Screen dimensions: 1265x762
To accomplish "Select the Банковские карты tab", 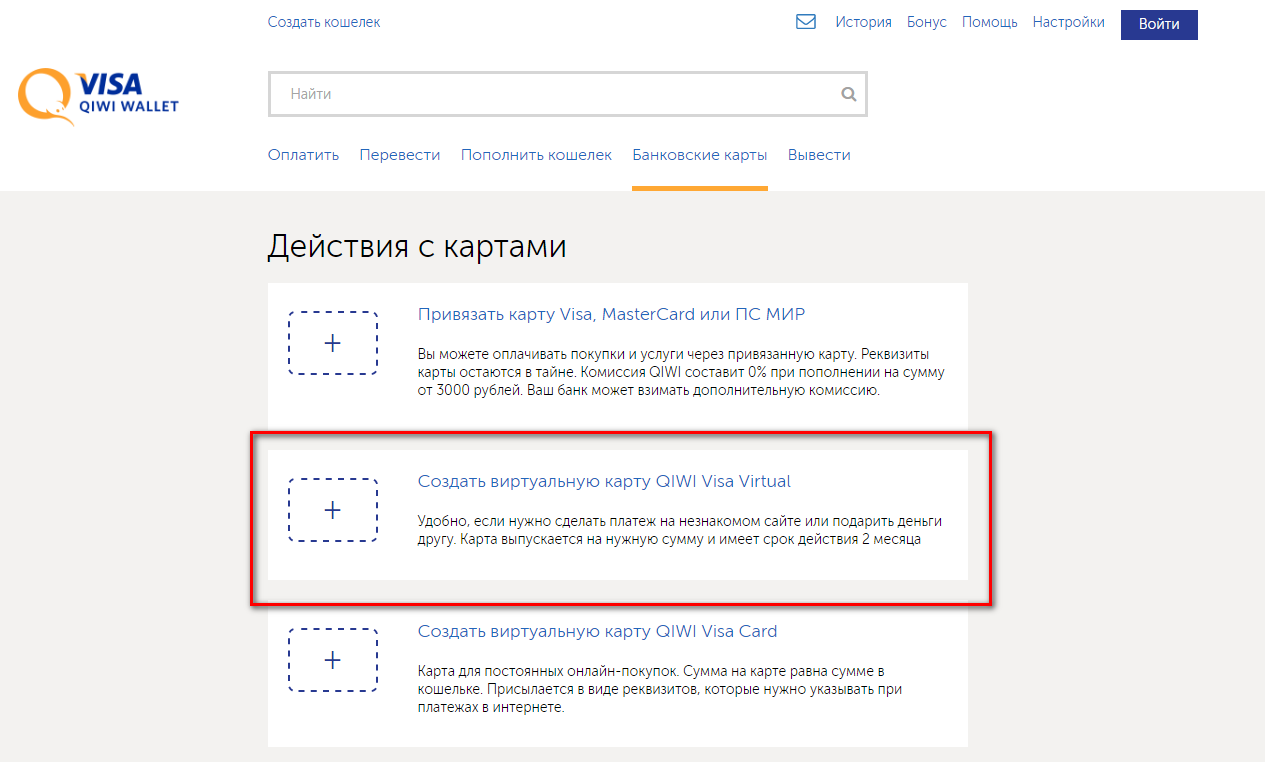I will (x=700, y=155).
